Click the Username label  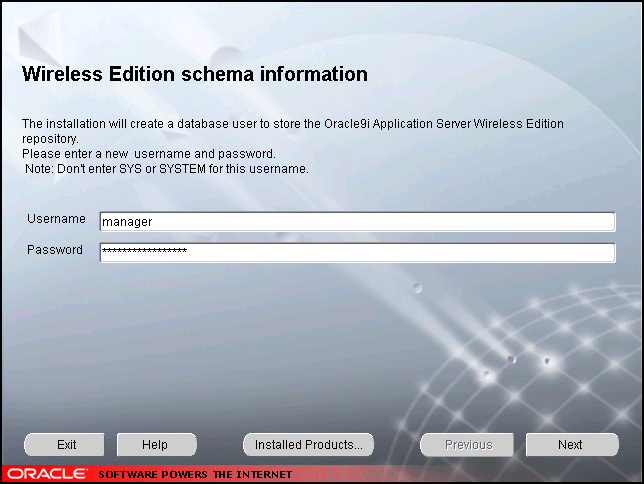[56, 219]
